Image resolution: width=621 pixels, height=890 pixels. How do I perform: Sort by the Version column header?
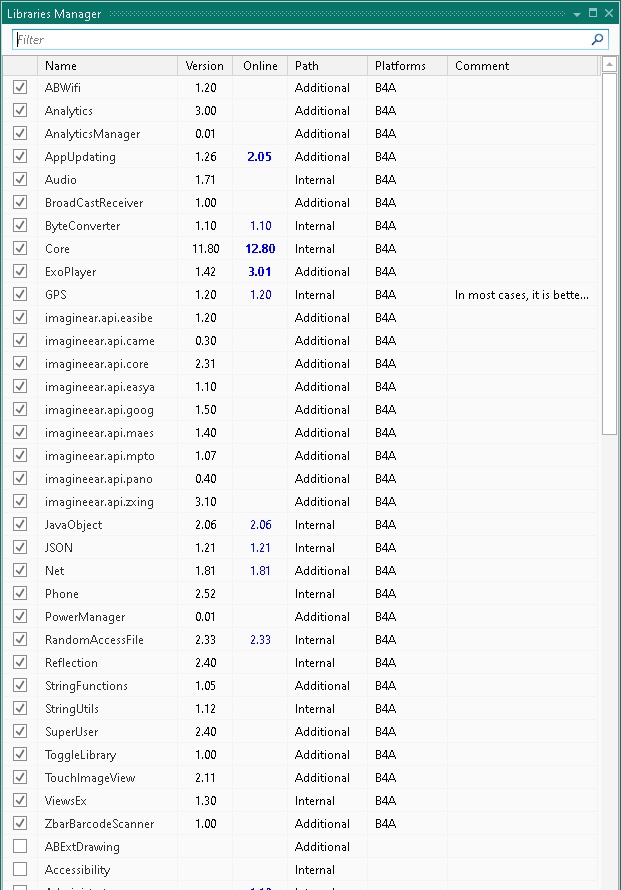(204, 66)
